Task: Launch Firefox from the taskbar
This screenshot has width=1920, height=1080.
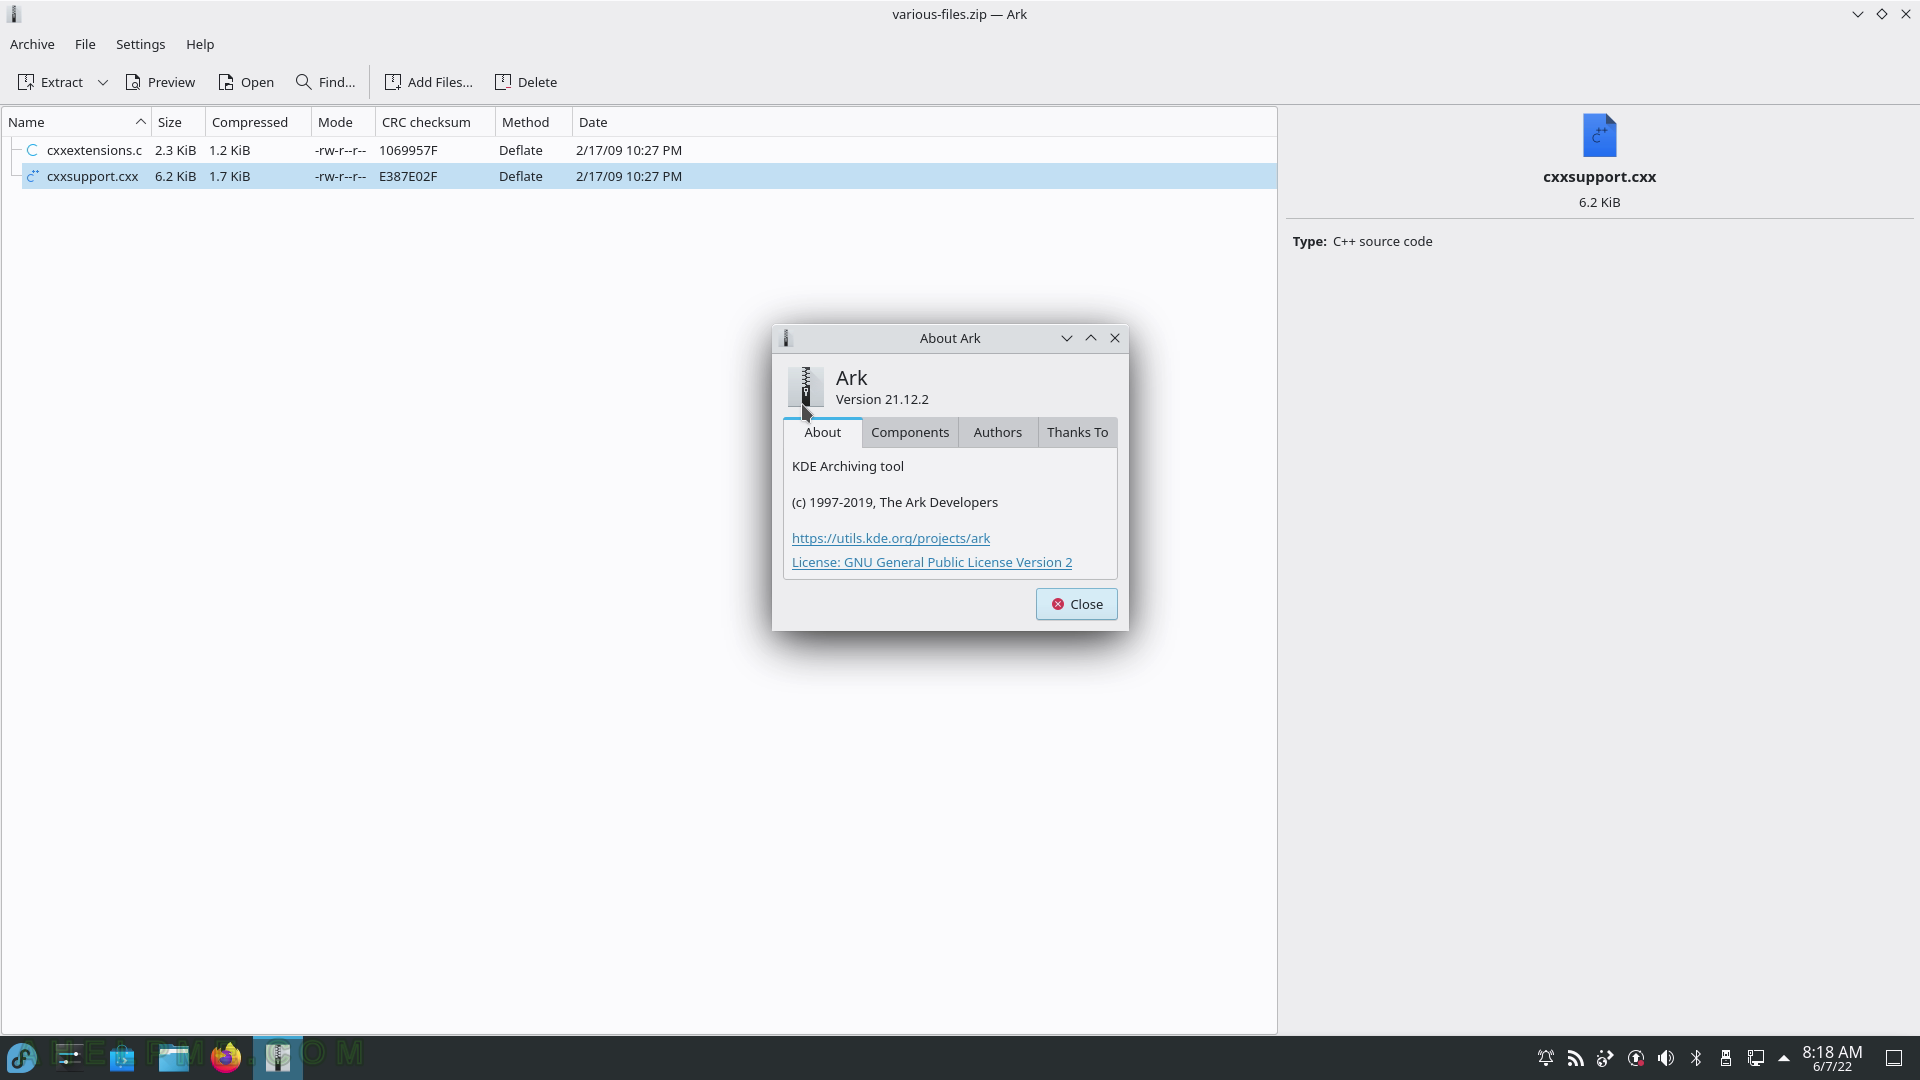Action: point(226,1057)
